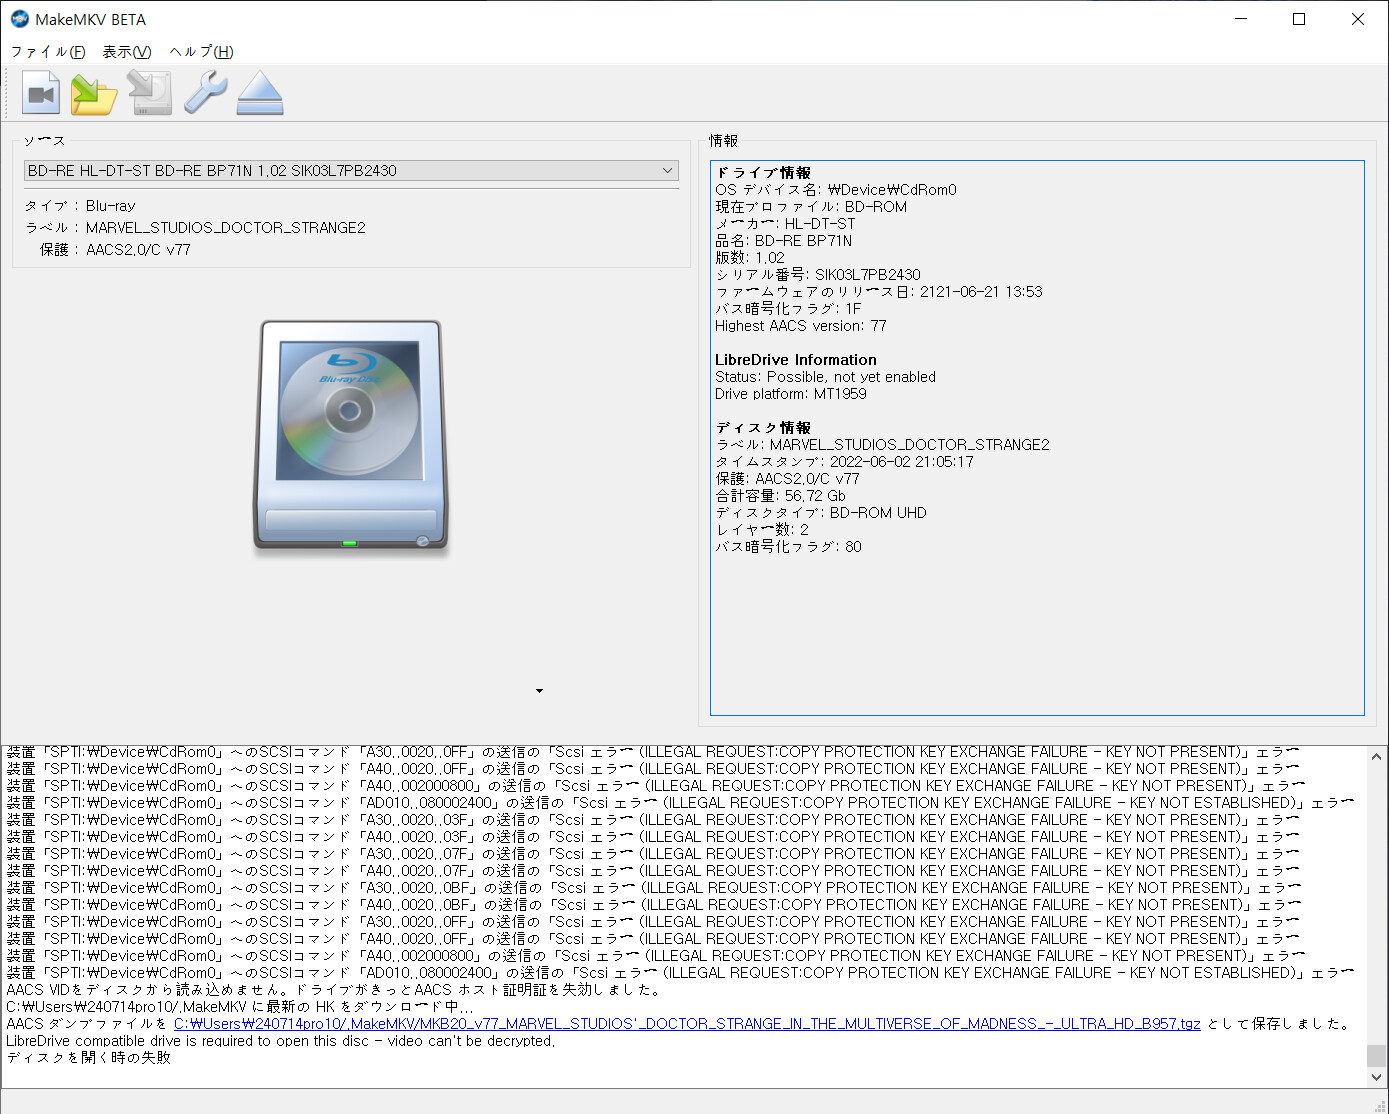Click the ソース group label
This screenshot has height=1114, width=1389.
click(44, 141)
